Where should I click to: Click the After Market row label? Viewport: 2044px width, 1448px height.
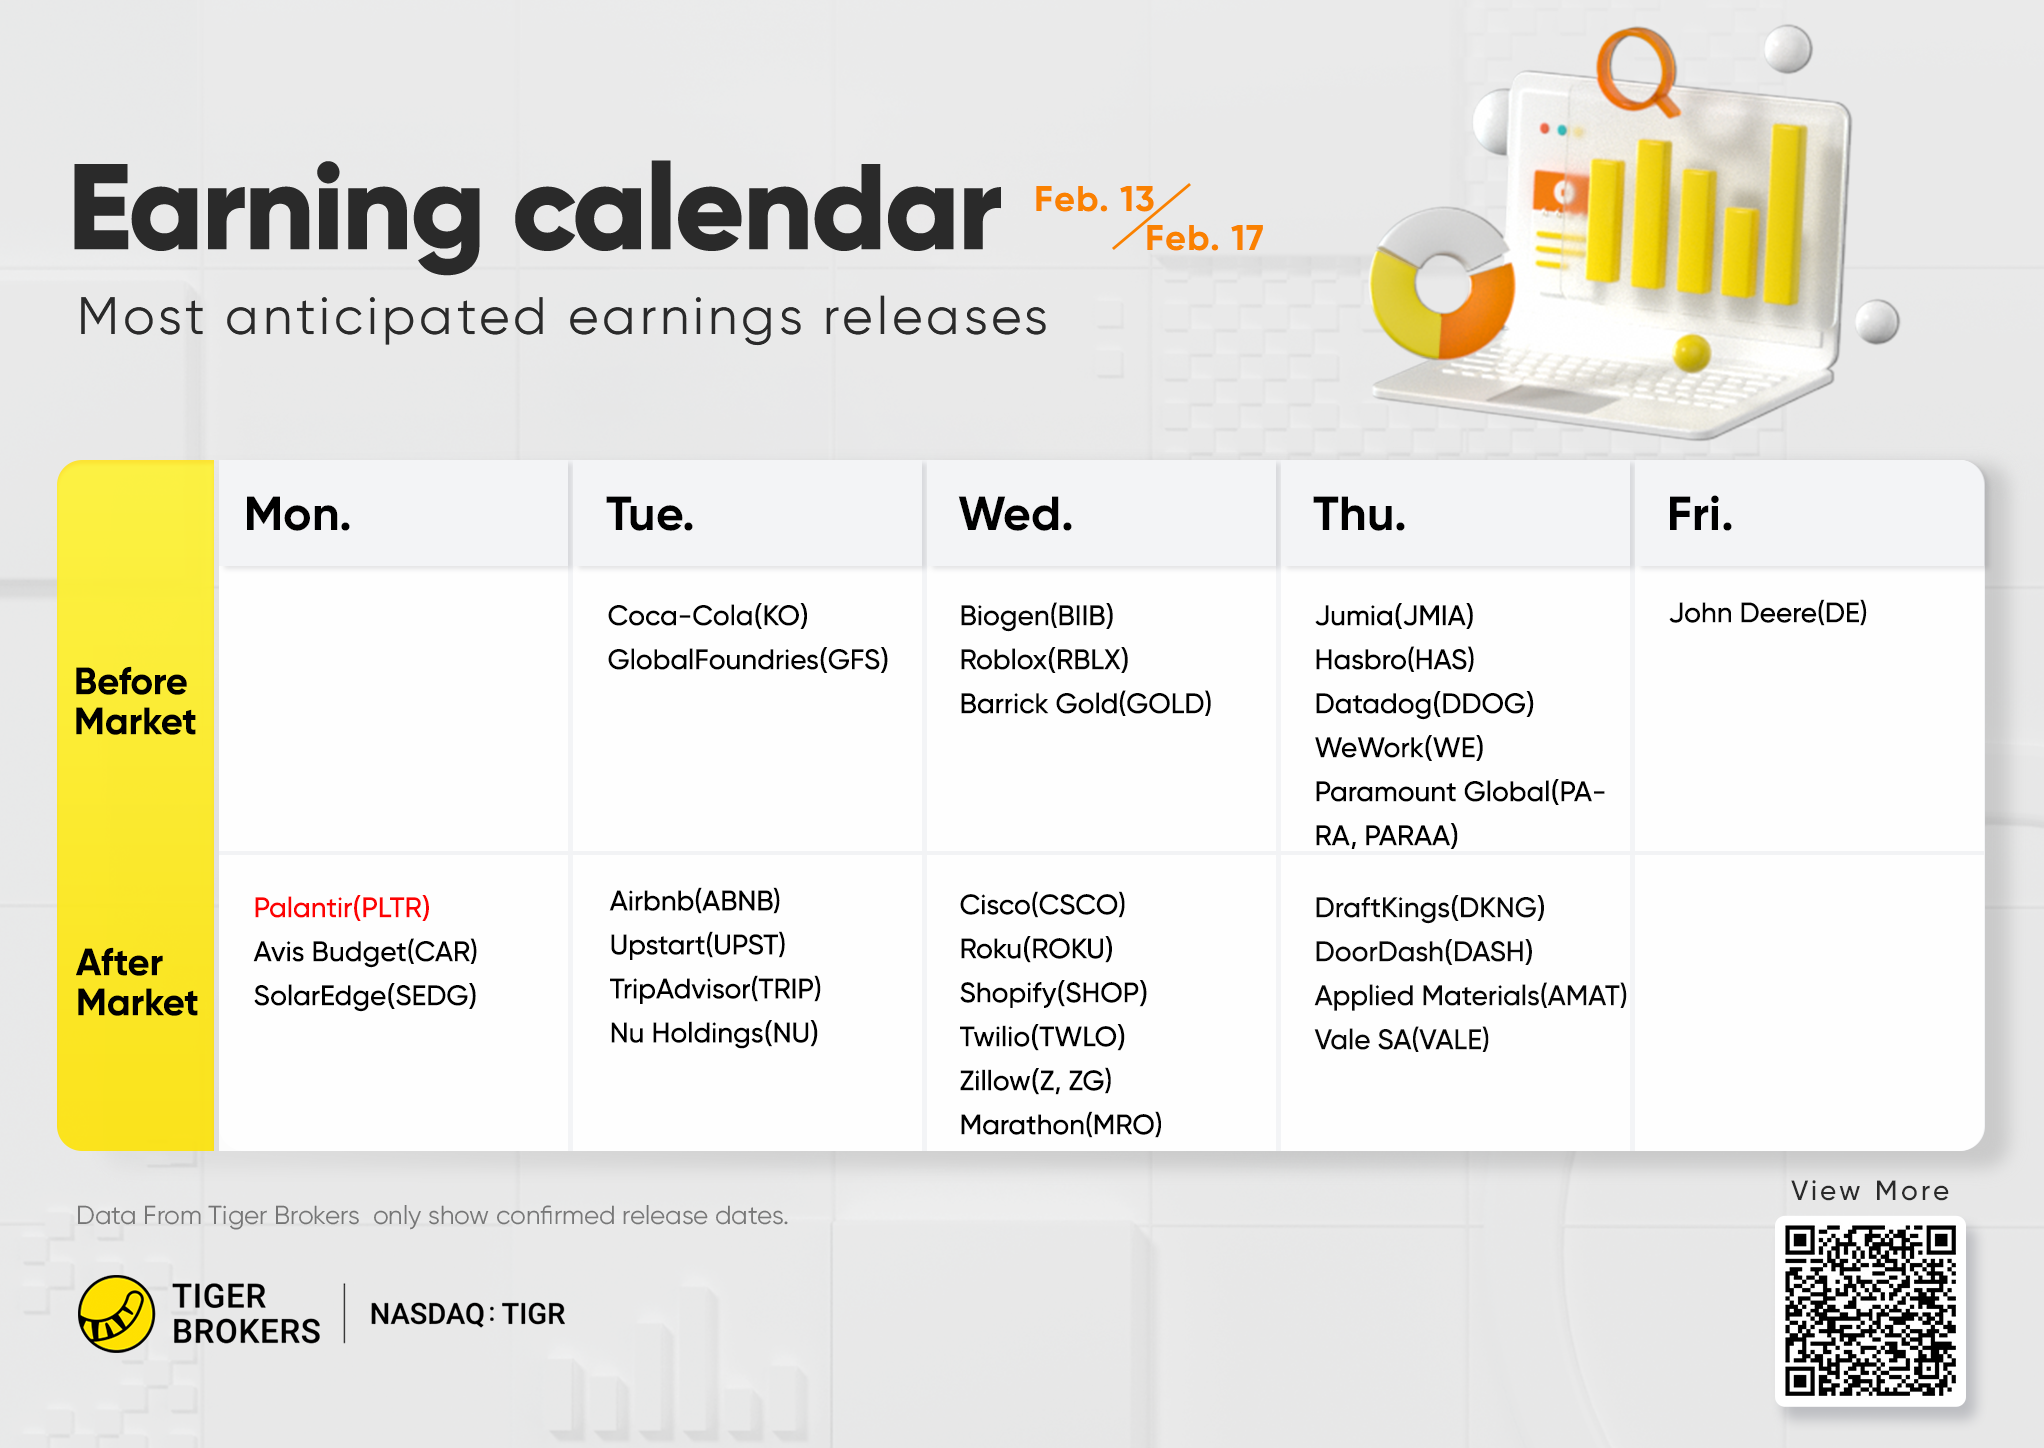pyautogui.click(x=137, y=982)
